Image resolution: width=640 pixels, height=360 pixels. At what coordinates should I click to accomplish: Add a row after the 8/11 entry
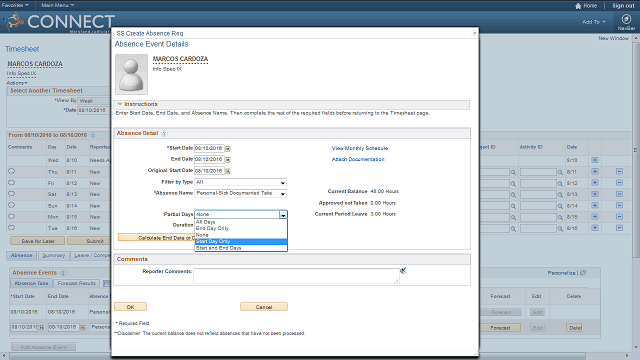coord(595,171)
